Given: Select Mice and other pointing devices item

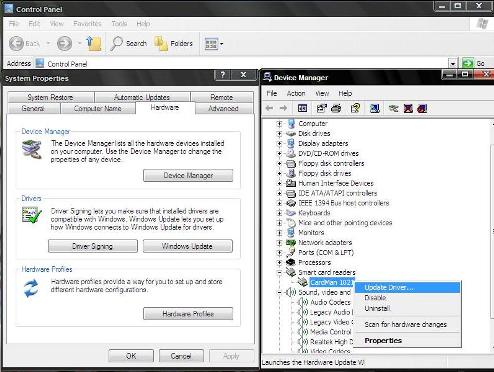Looking at the screenshot, I should tap(345, 223).
